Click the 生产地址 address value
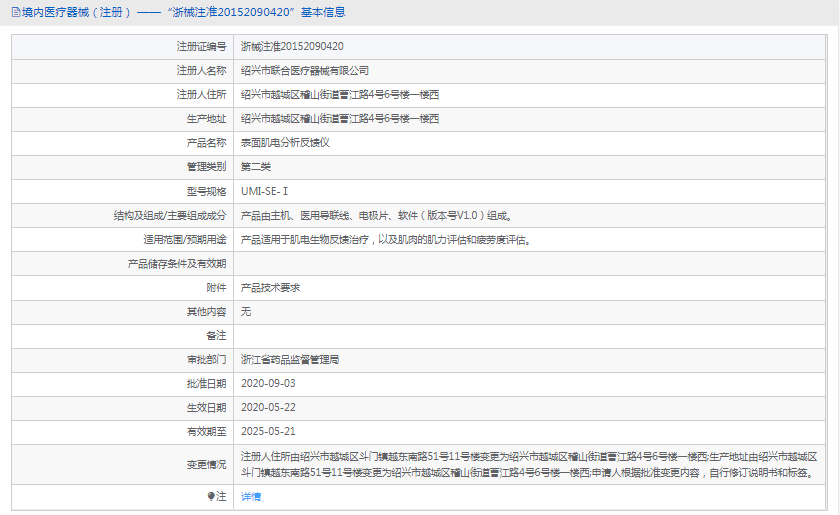Viewport: 840px width, 515px height. 340,119
